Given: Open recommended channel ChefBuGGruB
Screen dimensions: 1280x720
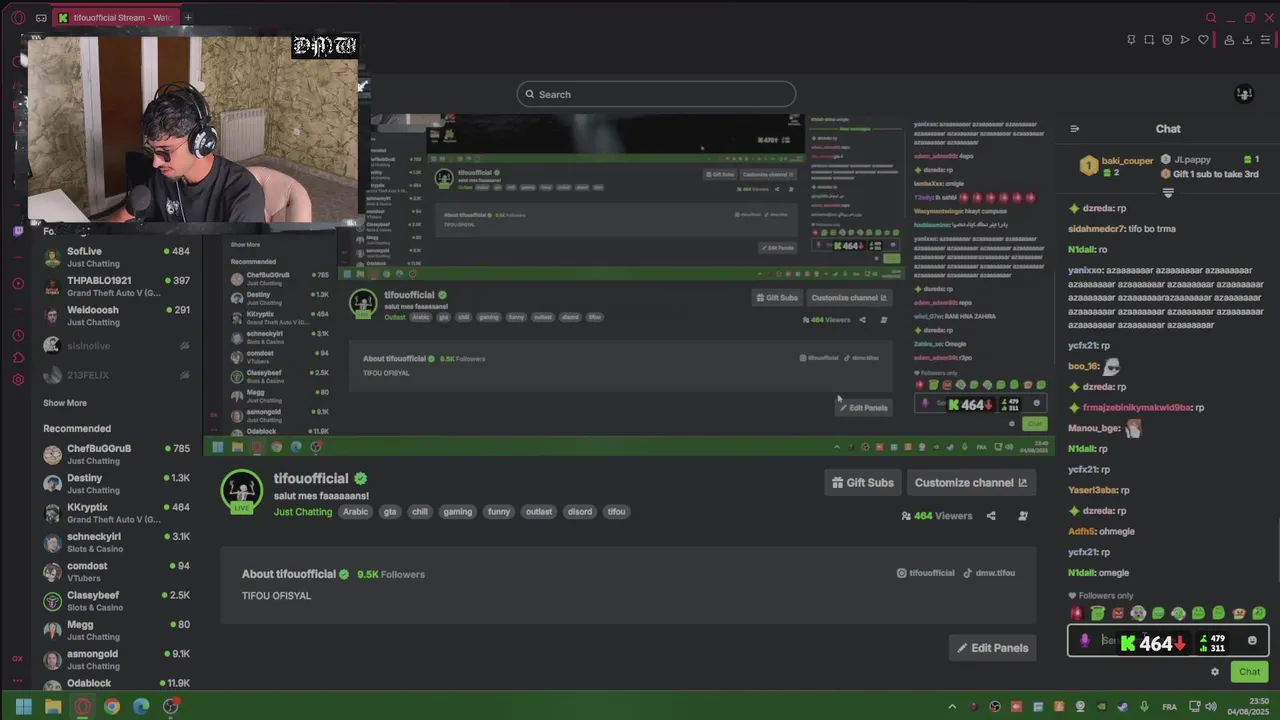Looking at the screenshot, I should pyautogui.click(x=116, y=454).
